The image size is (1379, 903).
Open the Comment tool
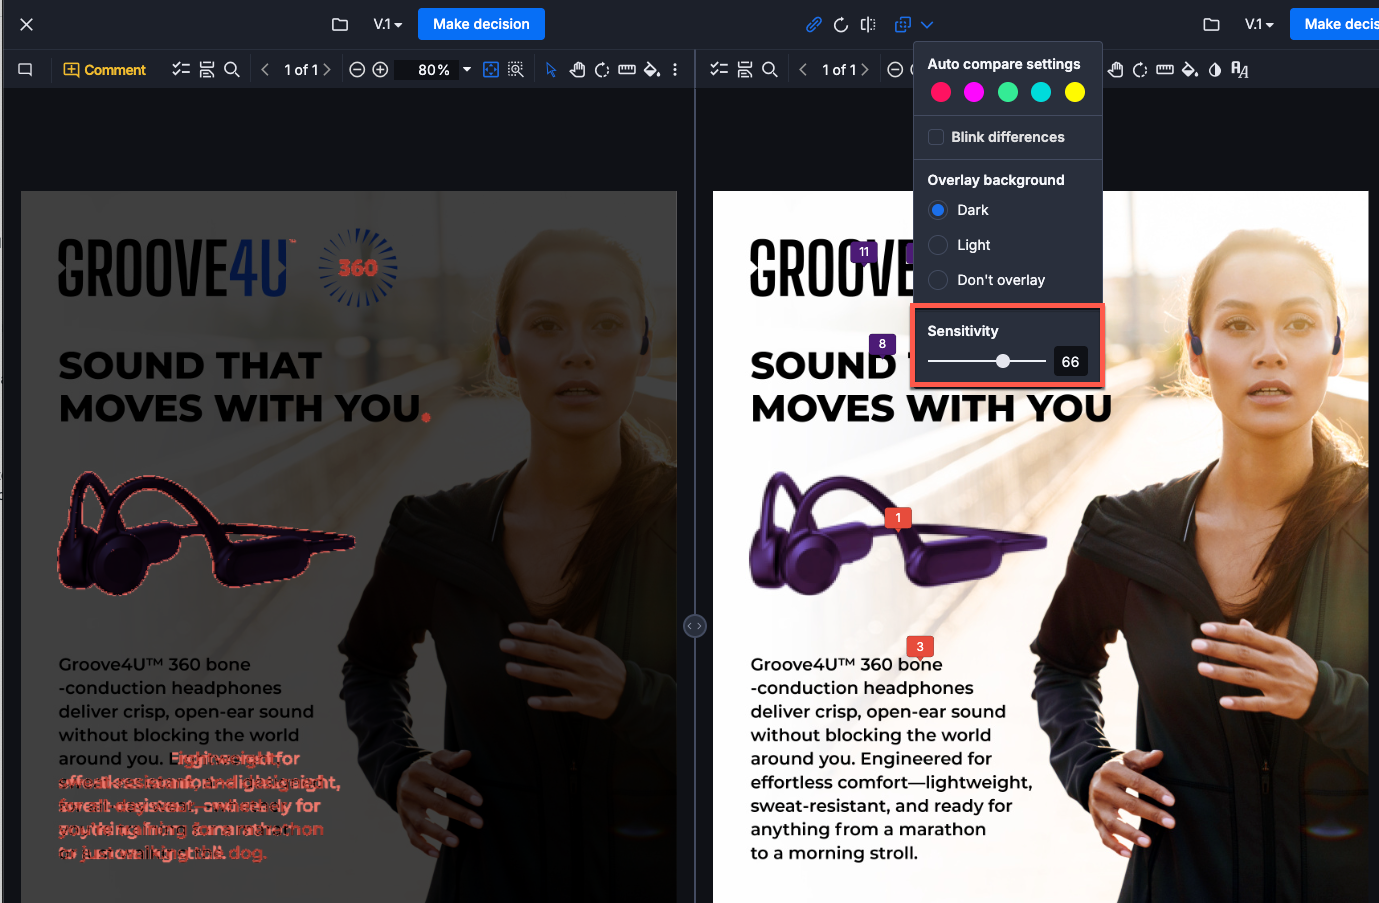(x=104, y=70)
